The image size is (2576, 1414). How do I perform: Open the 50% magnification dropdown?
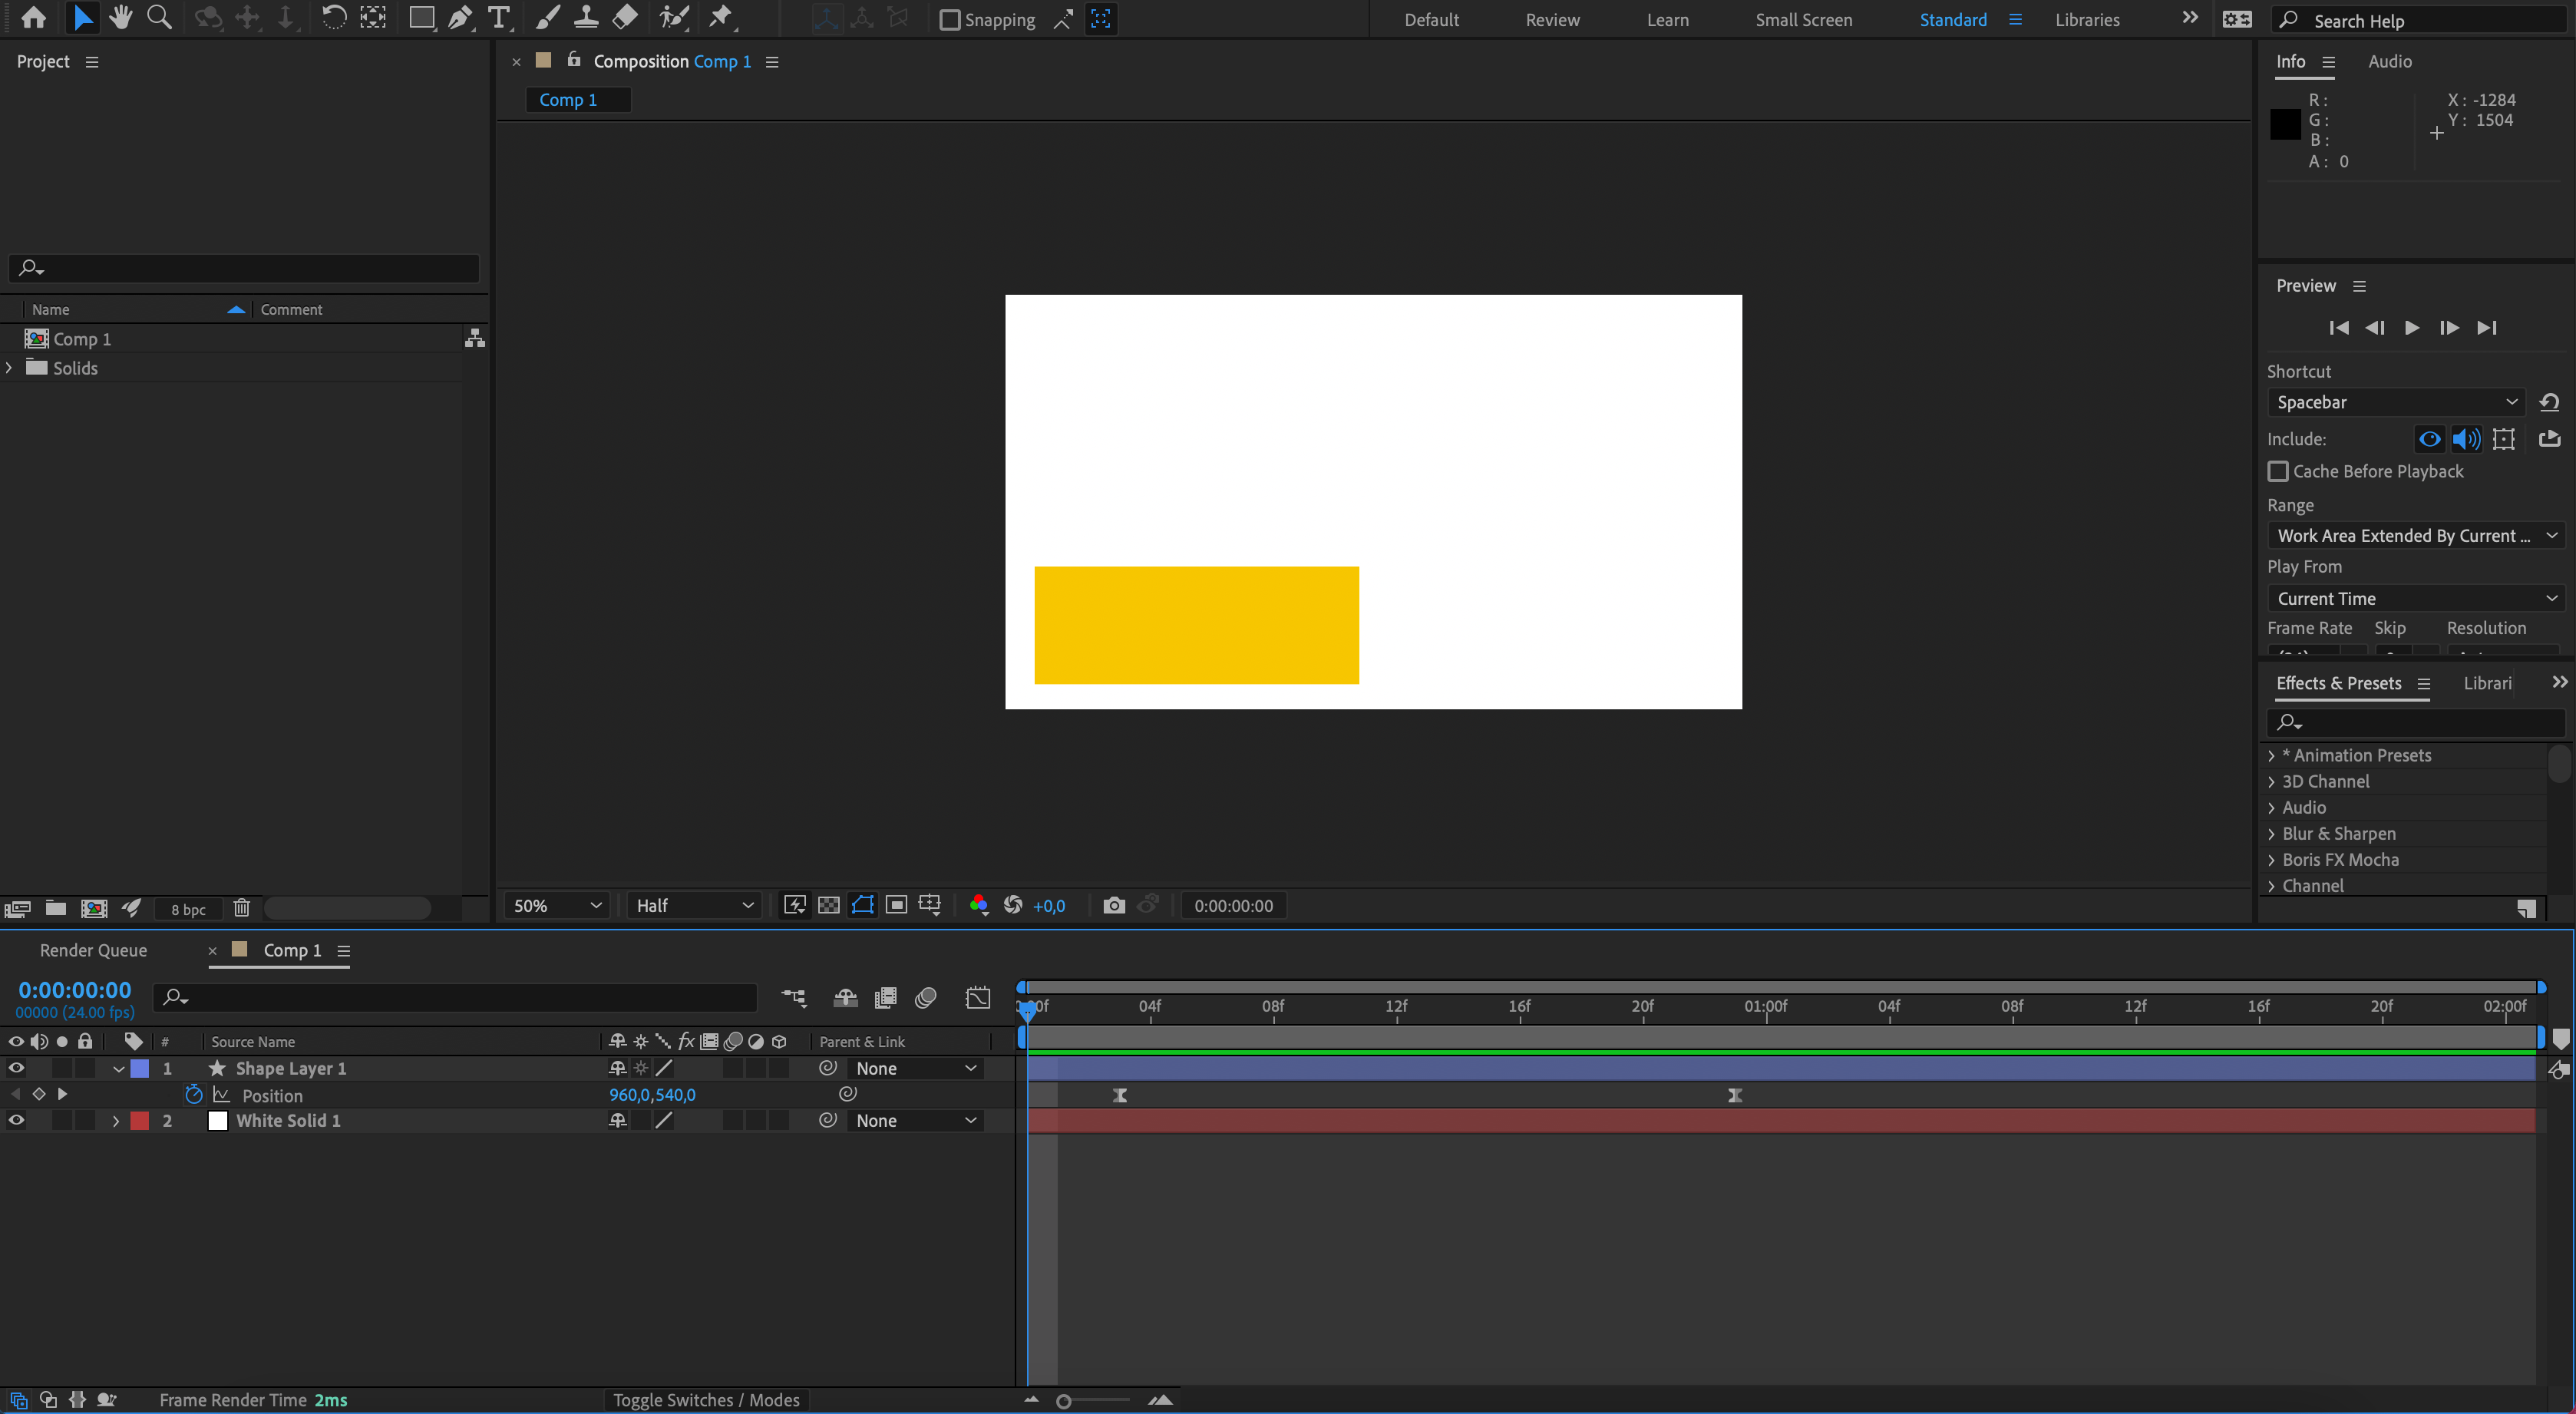[555, 905]
